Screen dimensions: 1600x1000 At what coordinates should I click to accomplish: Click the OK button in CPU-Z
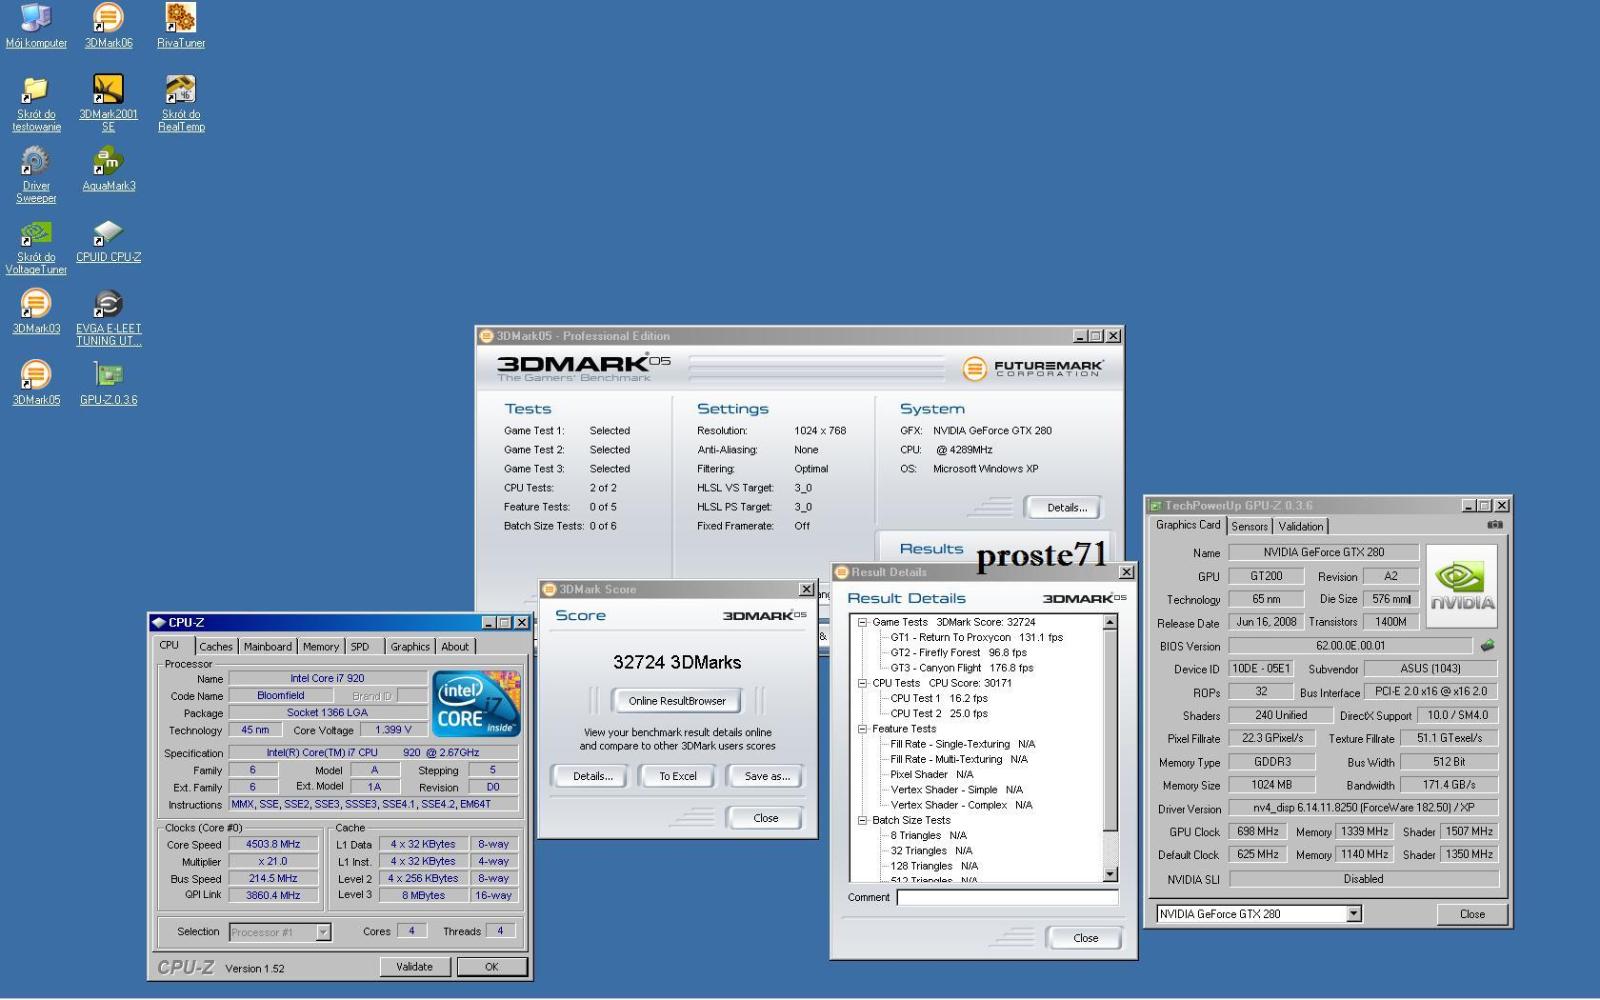492,967
